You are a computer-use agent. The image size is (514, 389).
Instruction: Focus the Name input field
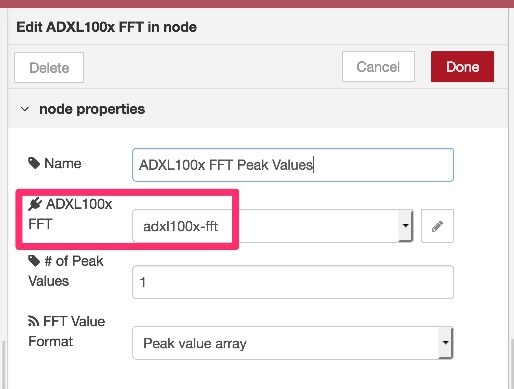click(293, 165)
